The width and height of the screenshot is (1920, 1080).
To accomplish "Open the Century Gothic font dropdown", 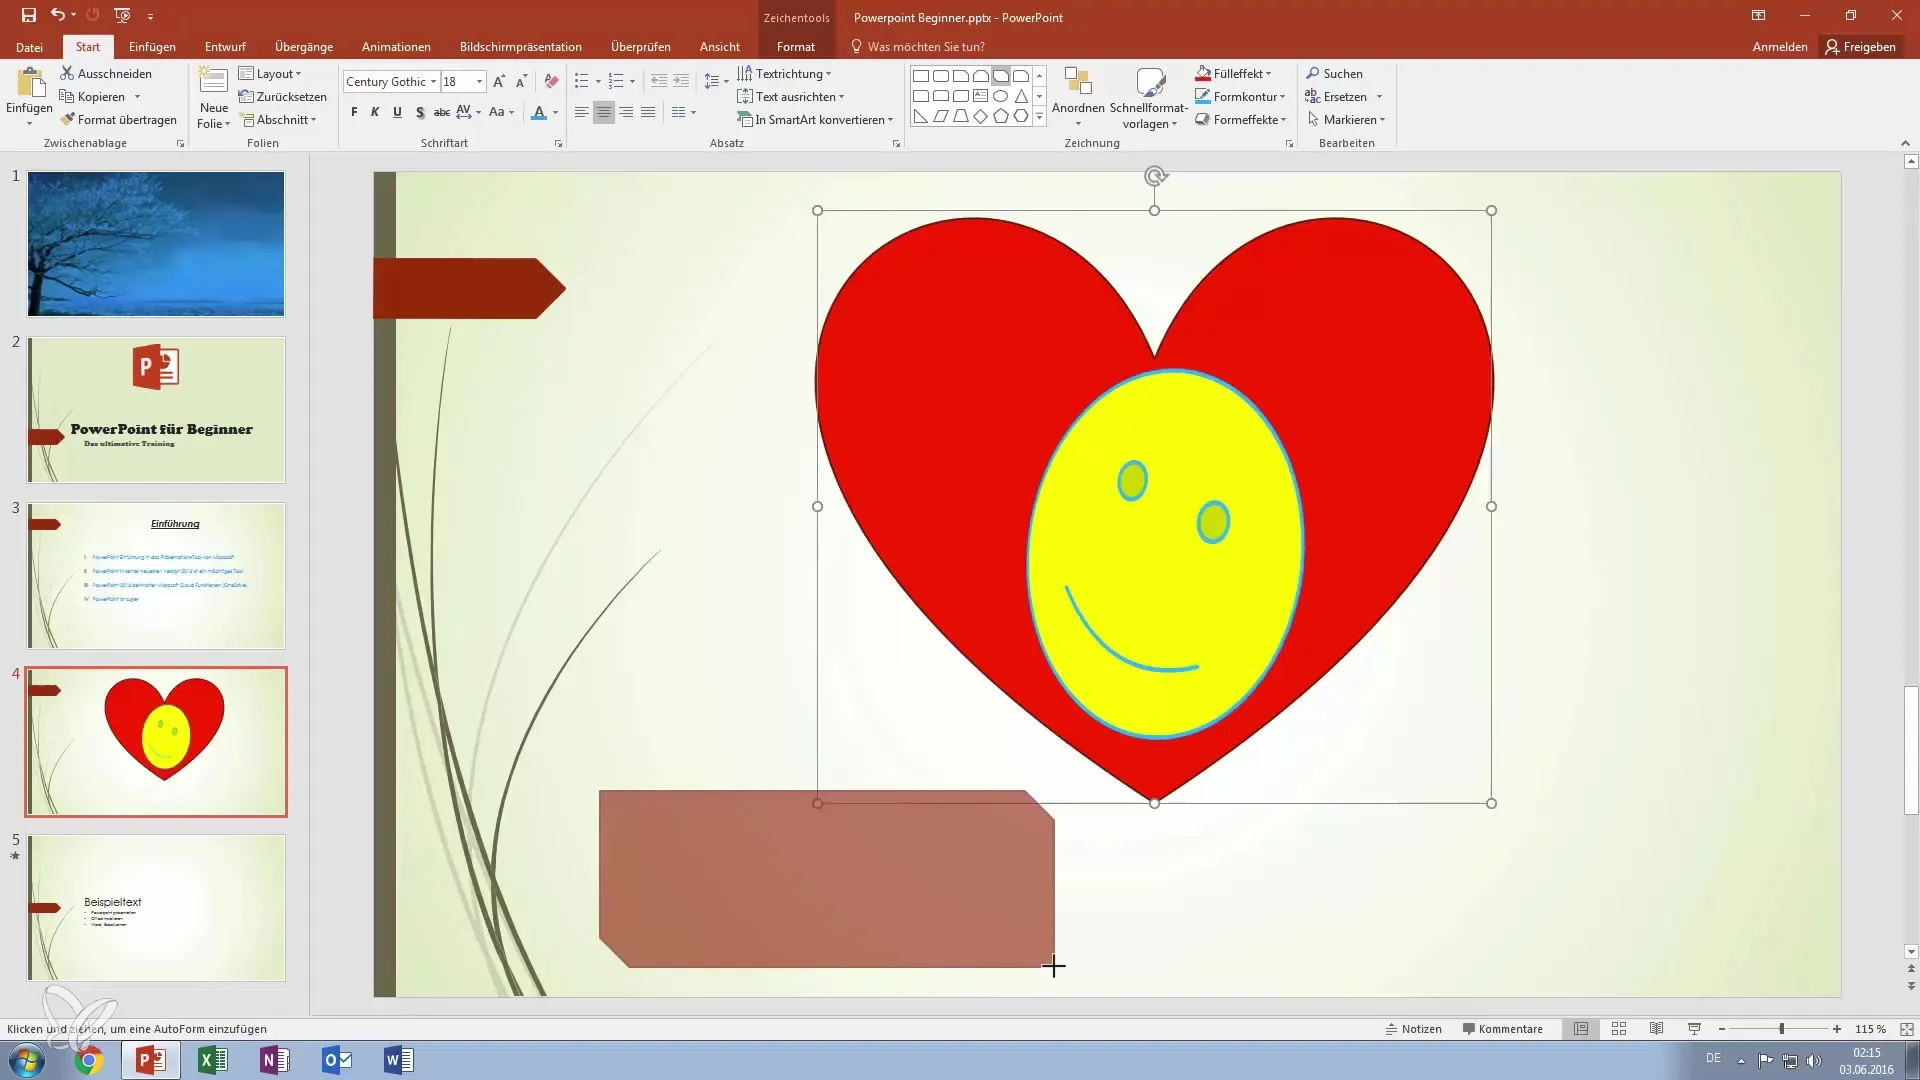I will tap(433, 82).
